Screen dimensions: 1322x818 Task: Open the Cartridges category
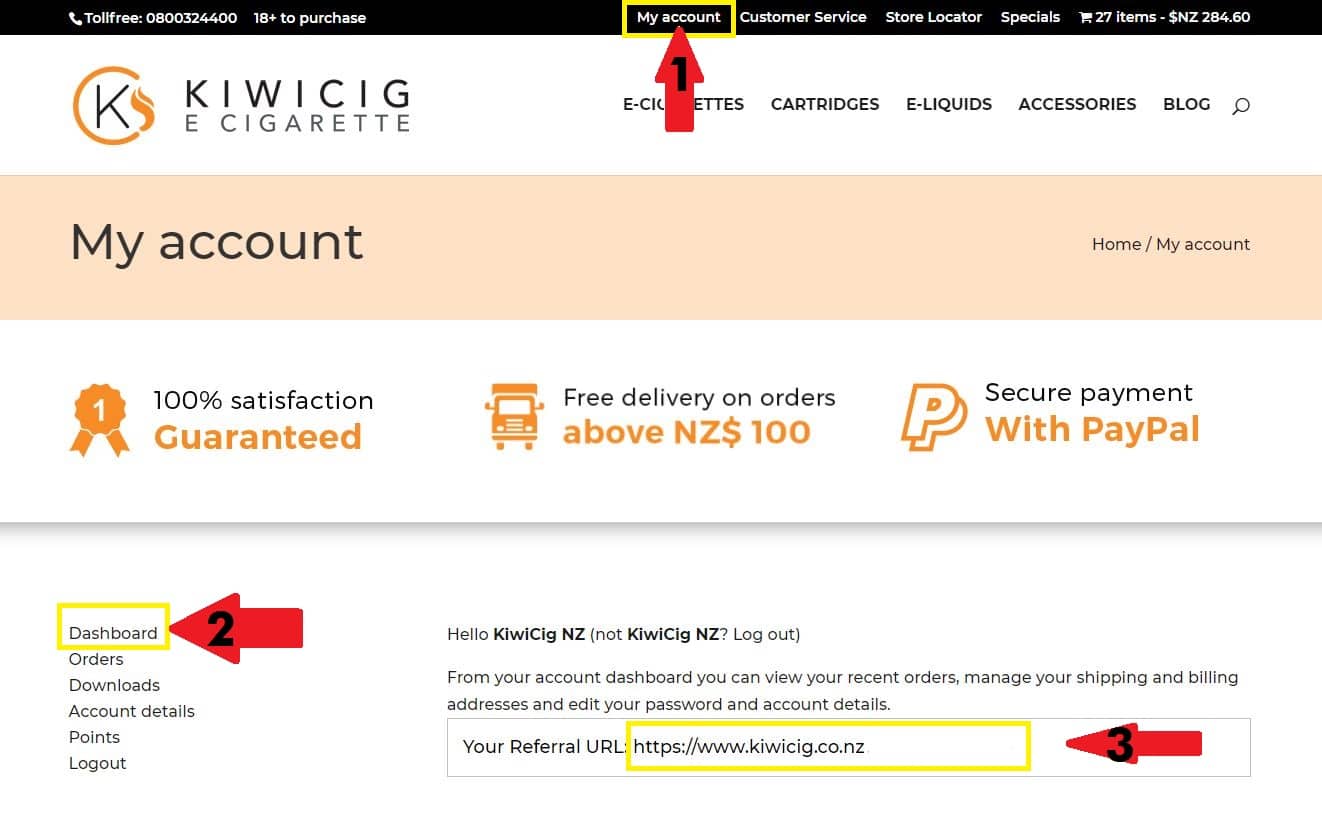[x=825, y=104]
